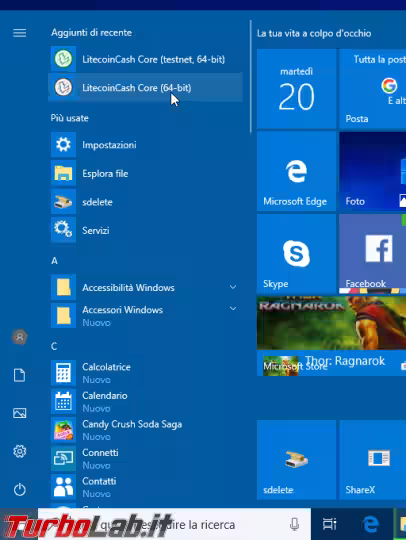Click the 'Più usate' heading
The width and height of the screenshot is (406, 540).
point(70,118)
